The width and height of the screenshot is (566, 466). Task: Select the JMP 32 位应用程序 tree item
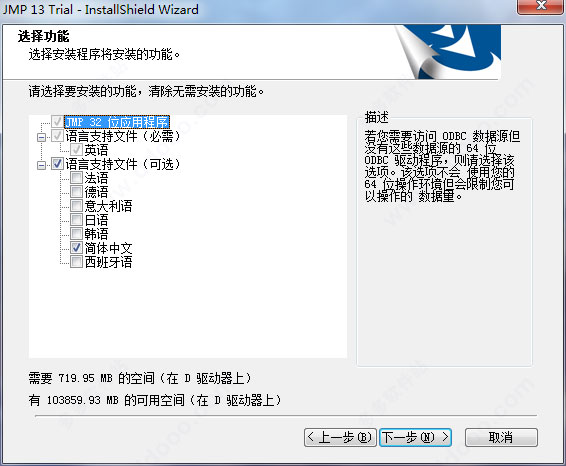pos(117,122)
